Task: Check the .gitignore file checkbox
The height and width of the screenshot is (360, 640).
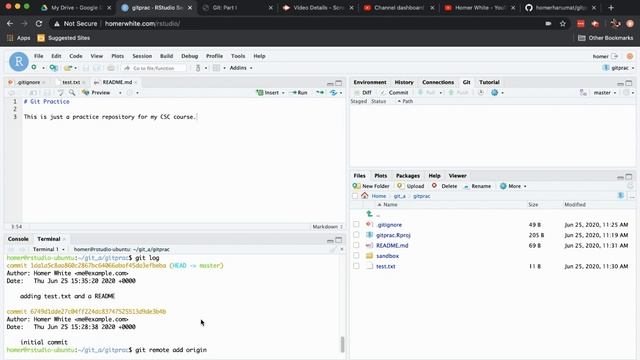Action: (x=356, y=224)
